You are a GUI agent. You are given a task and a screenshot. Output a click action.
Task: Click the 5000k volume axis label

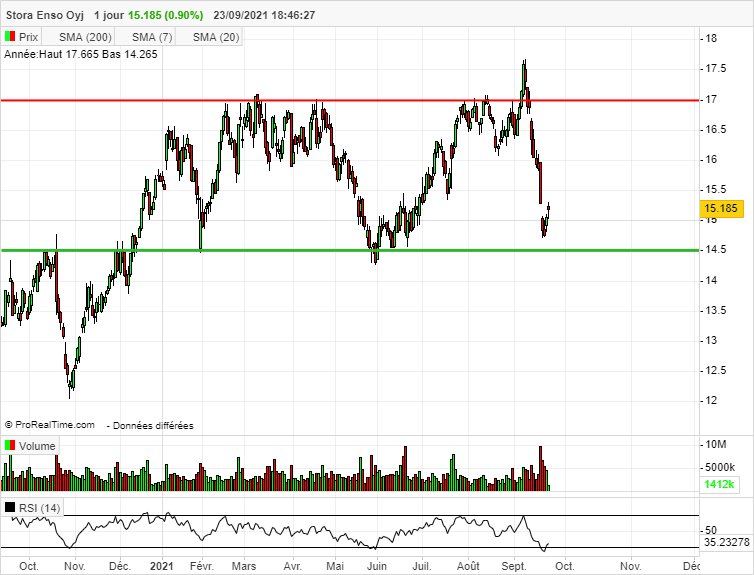(x=720, y=467)
